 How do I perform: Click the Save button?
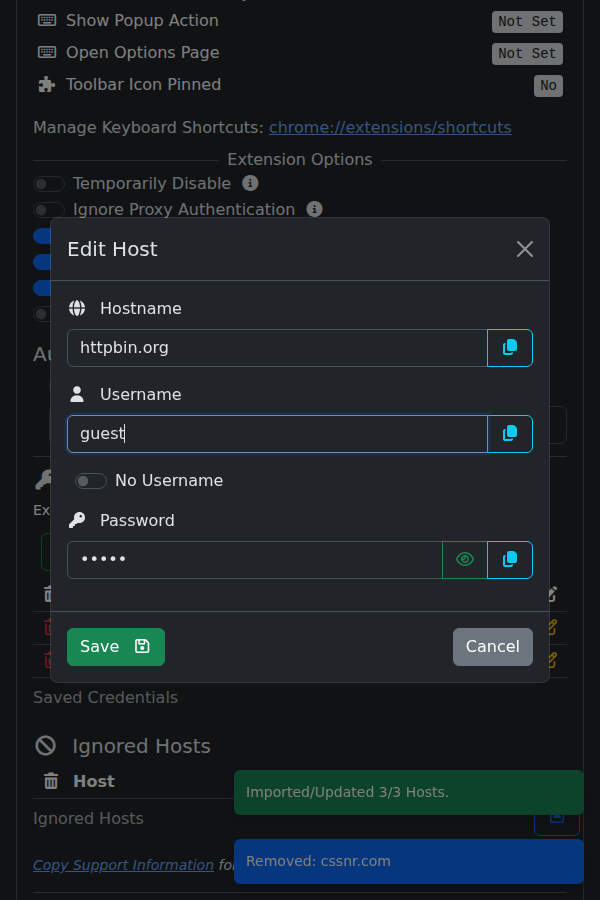click(x=116, y=647)
